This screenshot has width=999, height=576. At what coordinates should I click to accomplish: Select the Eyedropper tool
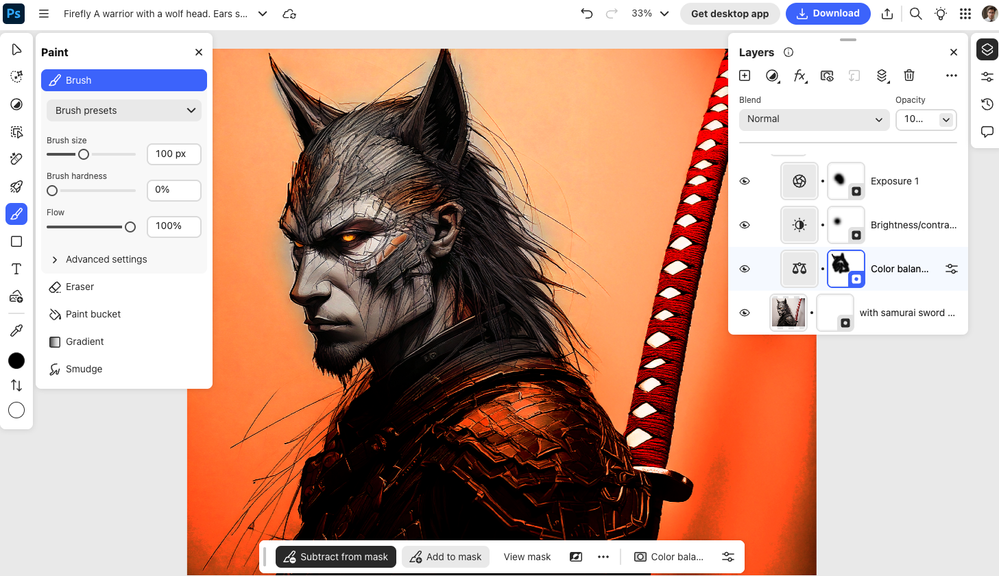(x=17, y=330)
